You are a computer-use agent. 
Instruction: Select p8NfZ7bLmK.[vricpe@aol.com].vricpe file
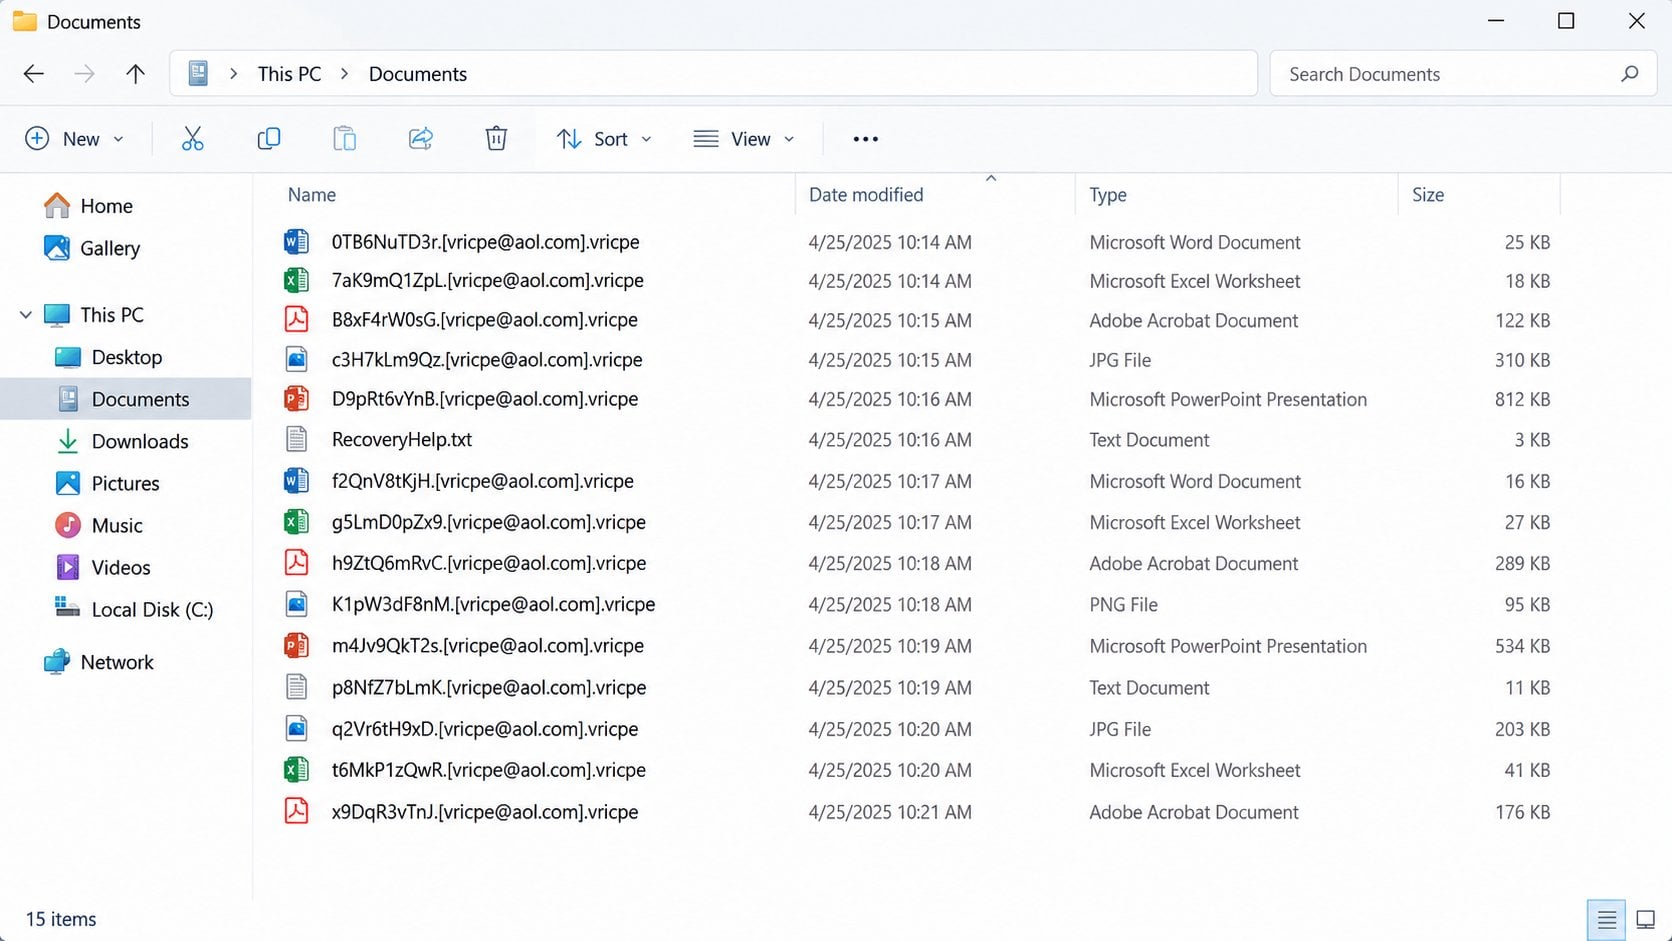(x=489, y=687)
